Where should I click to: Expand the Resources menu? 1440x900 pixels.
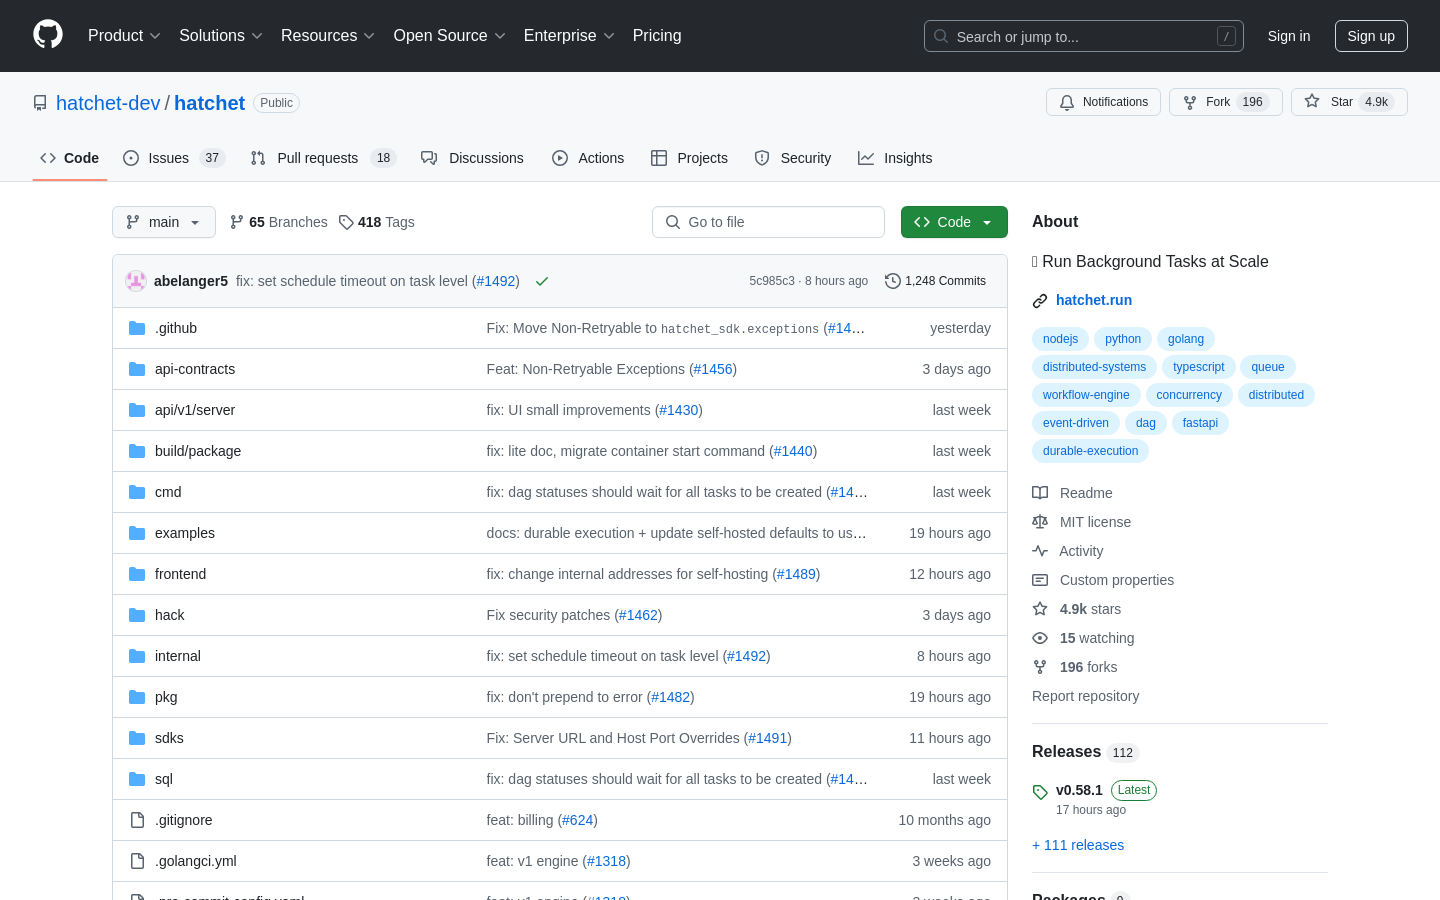click(328, 35)
